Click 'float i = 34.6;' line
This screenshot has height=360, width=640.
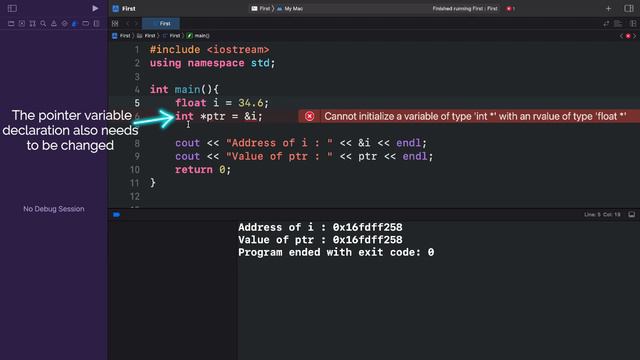tap(222, 103)
